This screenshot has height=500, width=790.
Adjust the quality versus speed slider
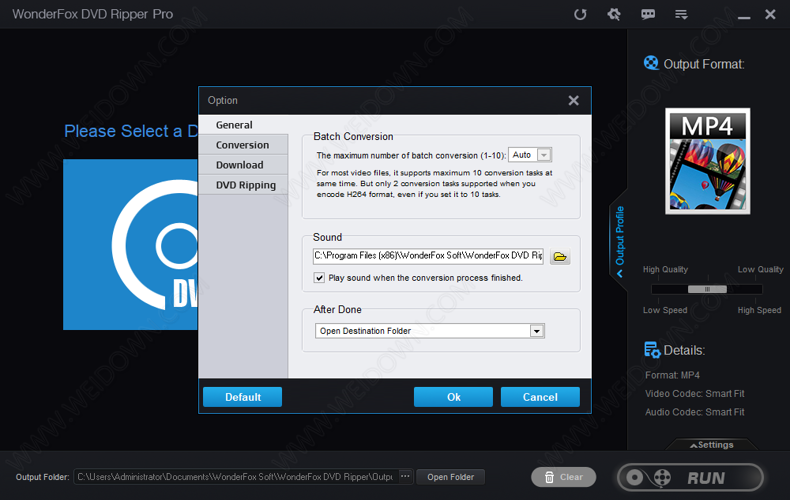point(708,289)
